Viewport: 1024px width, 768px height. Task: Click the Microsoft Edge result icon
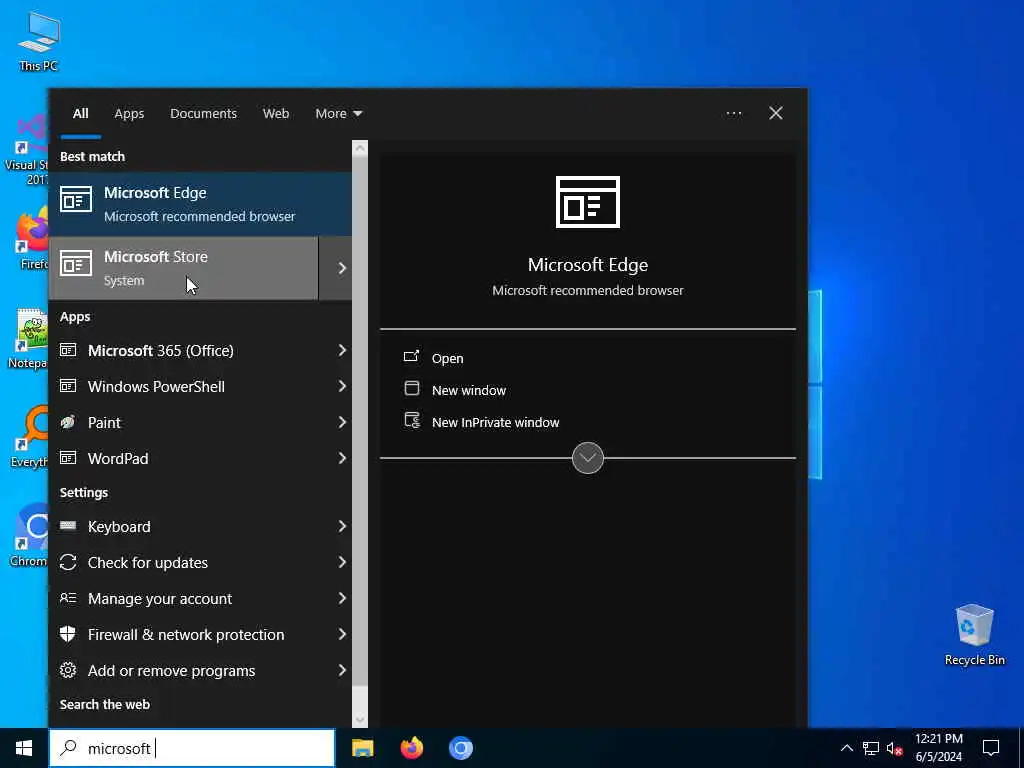76,199
